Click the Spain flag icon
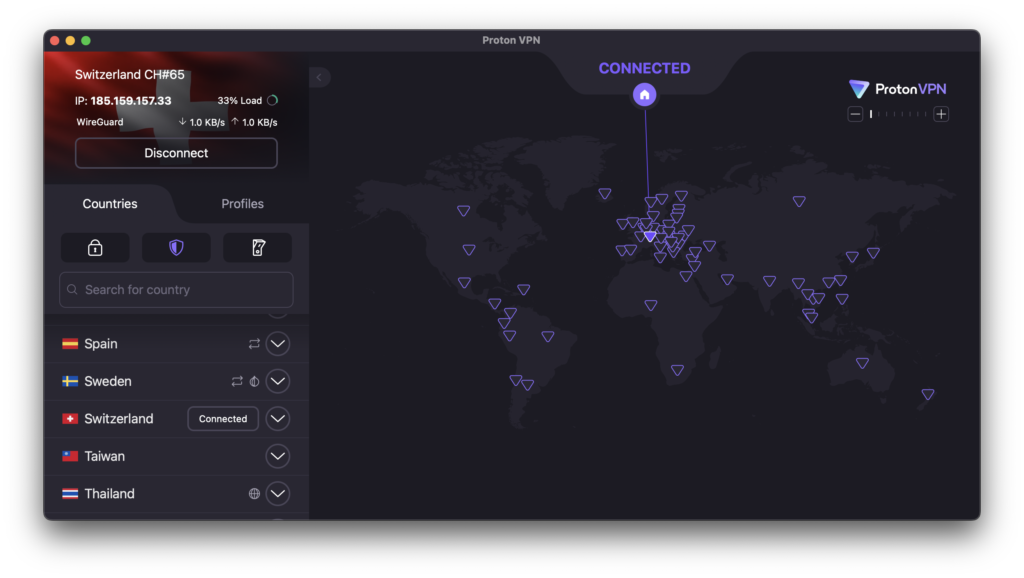 click(x=70, y=344)
